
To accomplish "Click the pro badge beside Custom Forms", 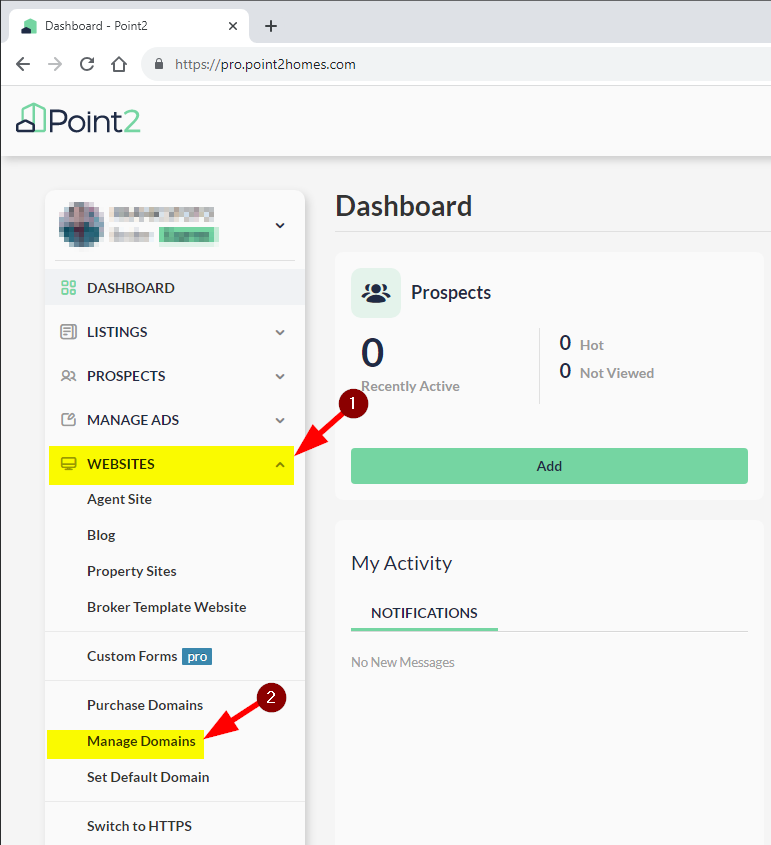I will pos(197,656).
